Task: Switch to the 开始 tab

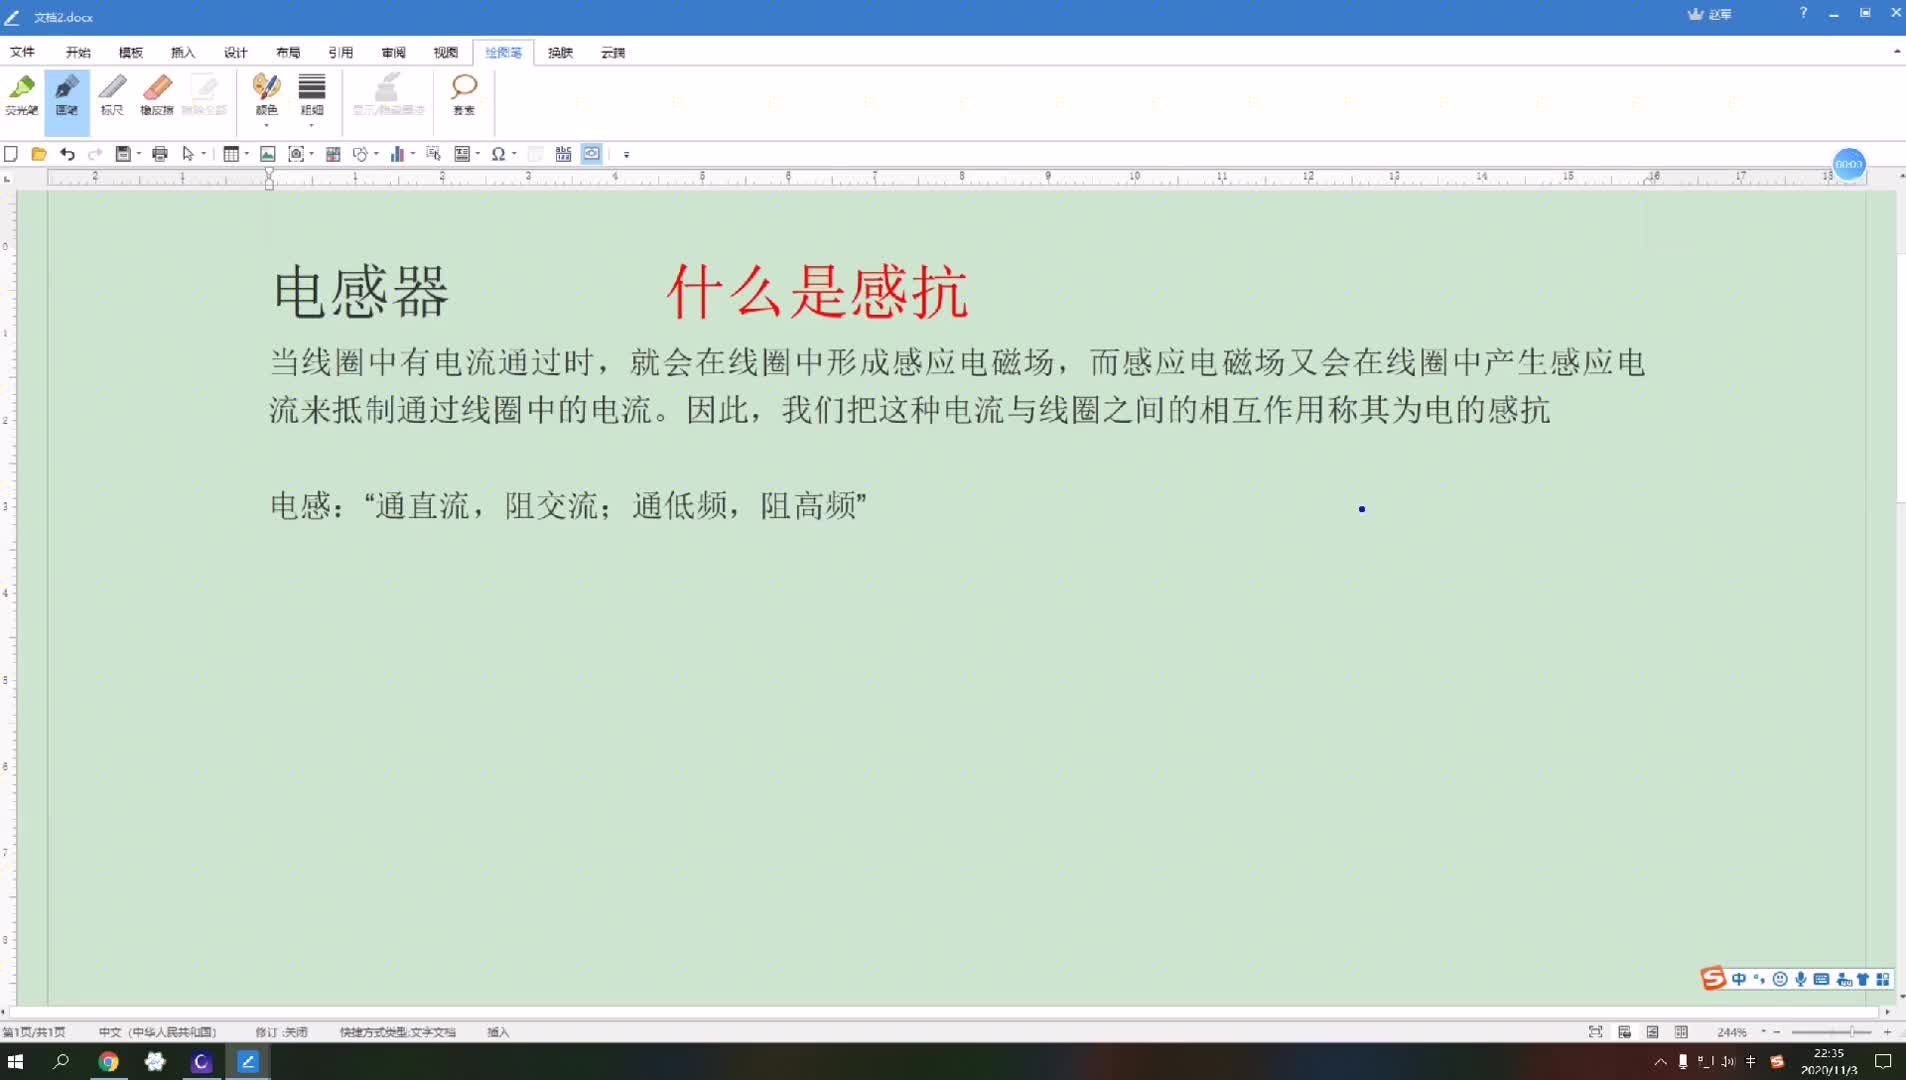Action: 78,52
